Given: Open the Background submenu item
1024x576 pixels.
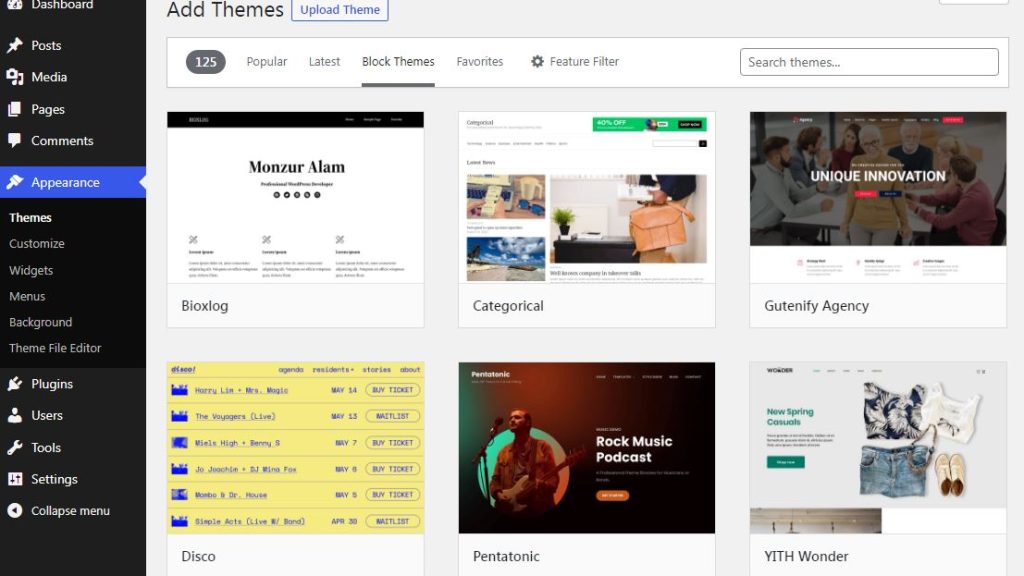Looking at the screenshot, I should tap(40, 322).
